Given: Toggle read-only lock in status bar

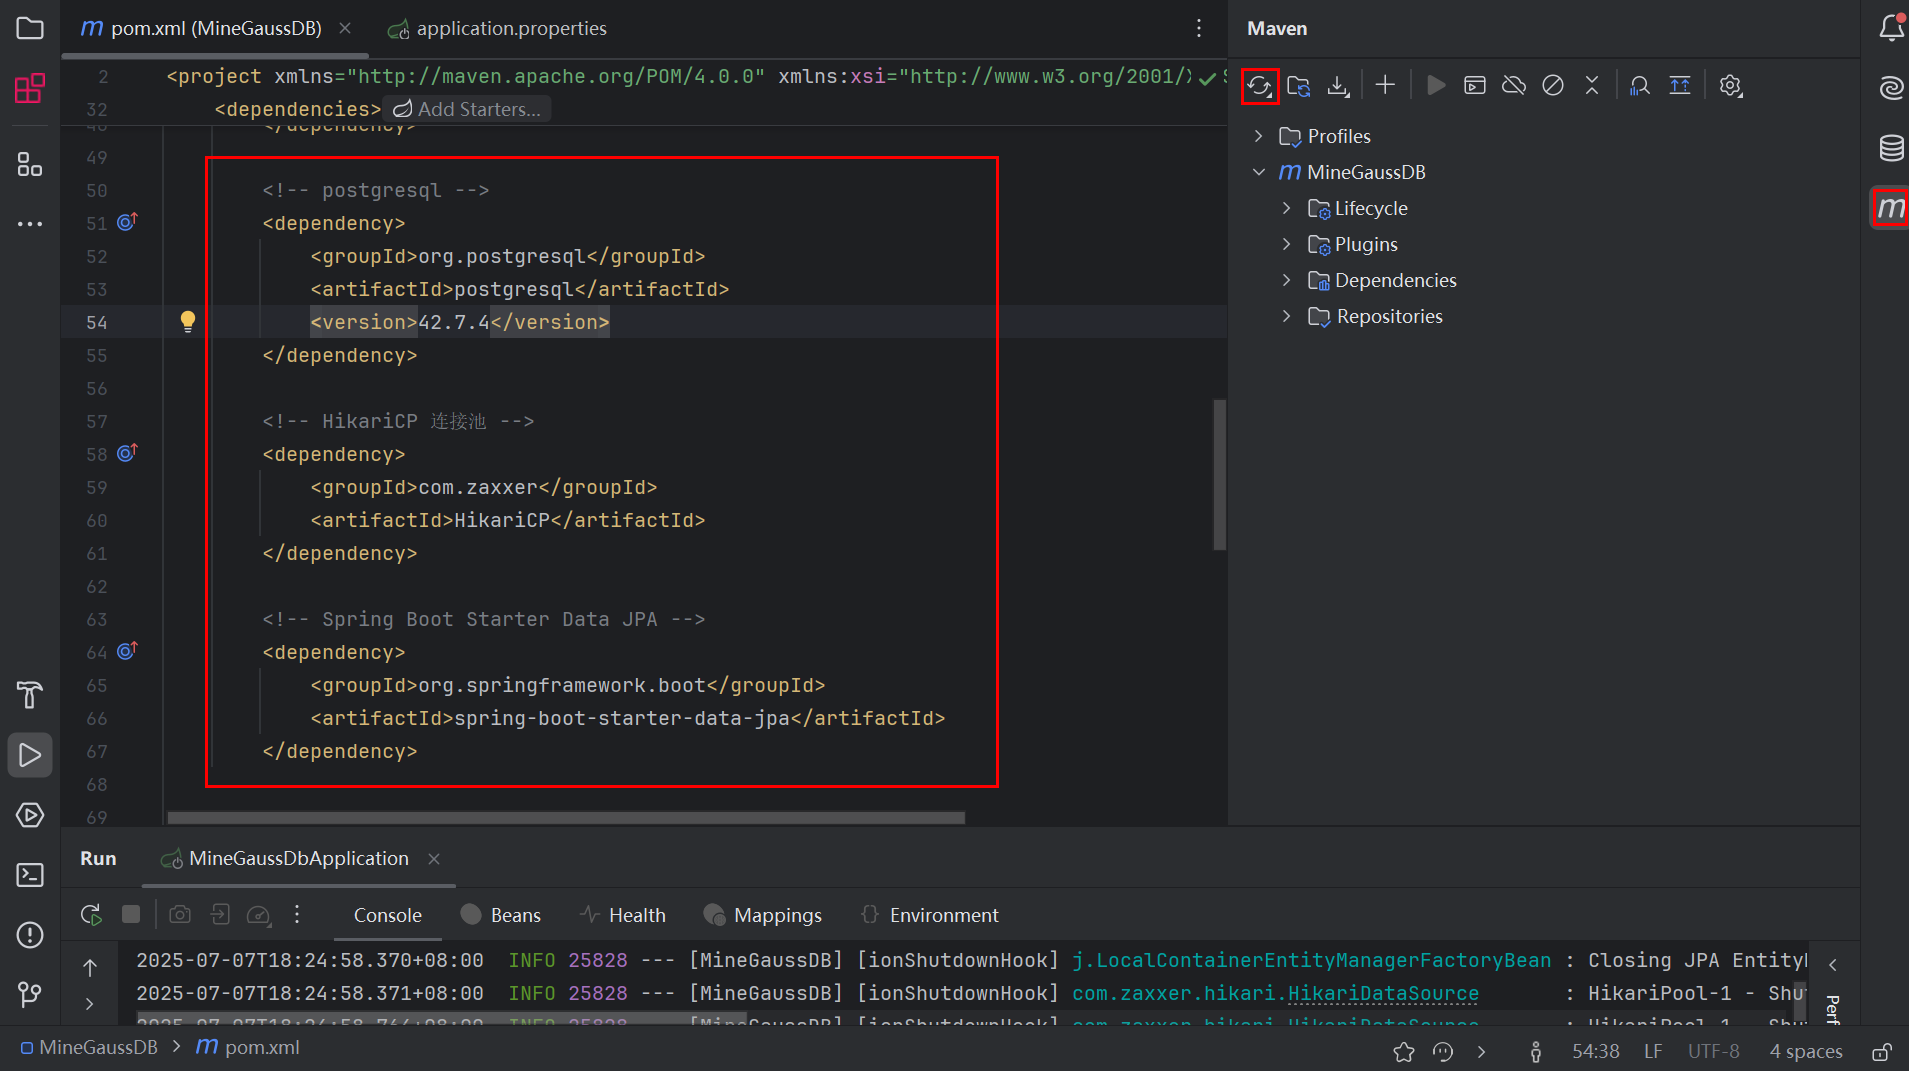Looking at the screenshot, I should [1881, 1052].
